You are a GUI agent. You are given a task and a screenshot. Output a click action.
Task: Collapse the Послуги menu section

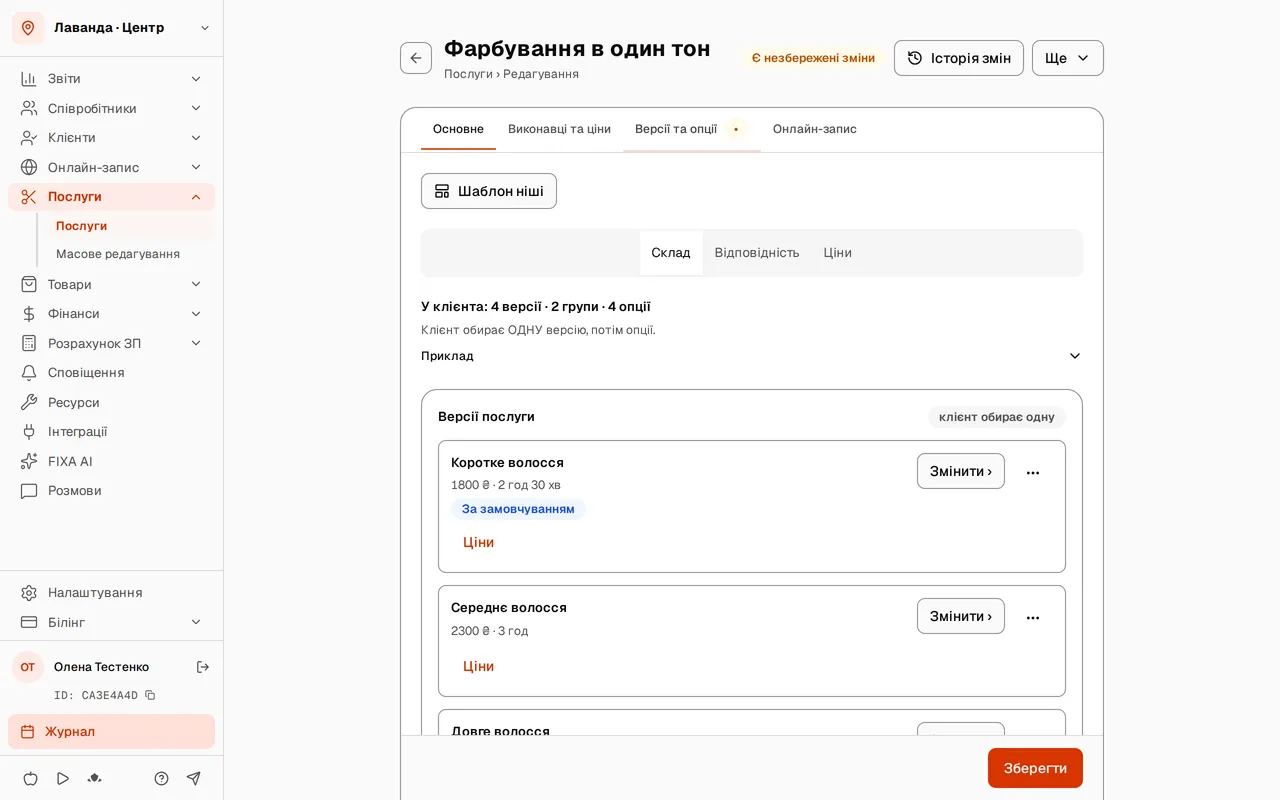[x=196, y=197]
